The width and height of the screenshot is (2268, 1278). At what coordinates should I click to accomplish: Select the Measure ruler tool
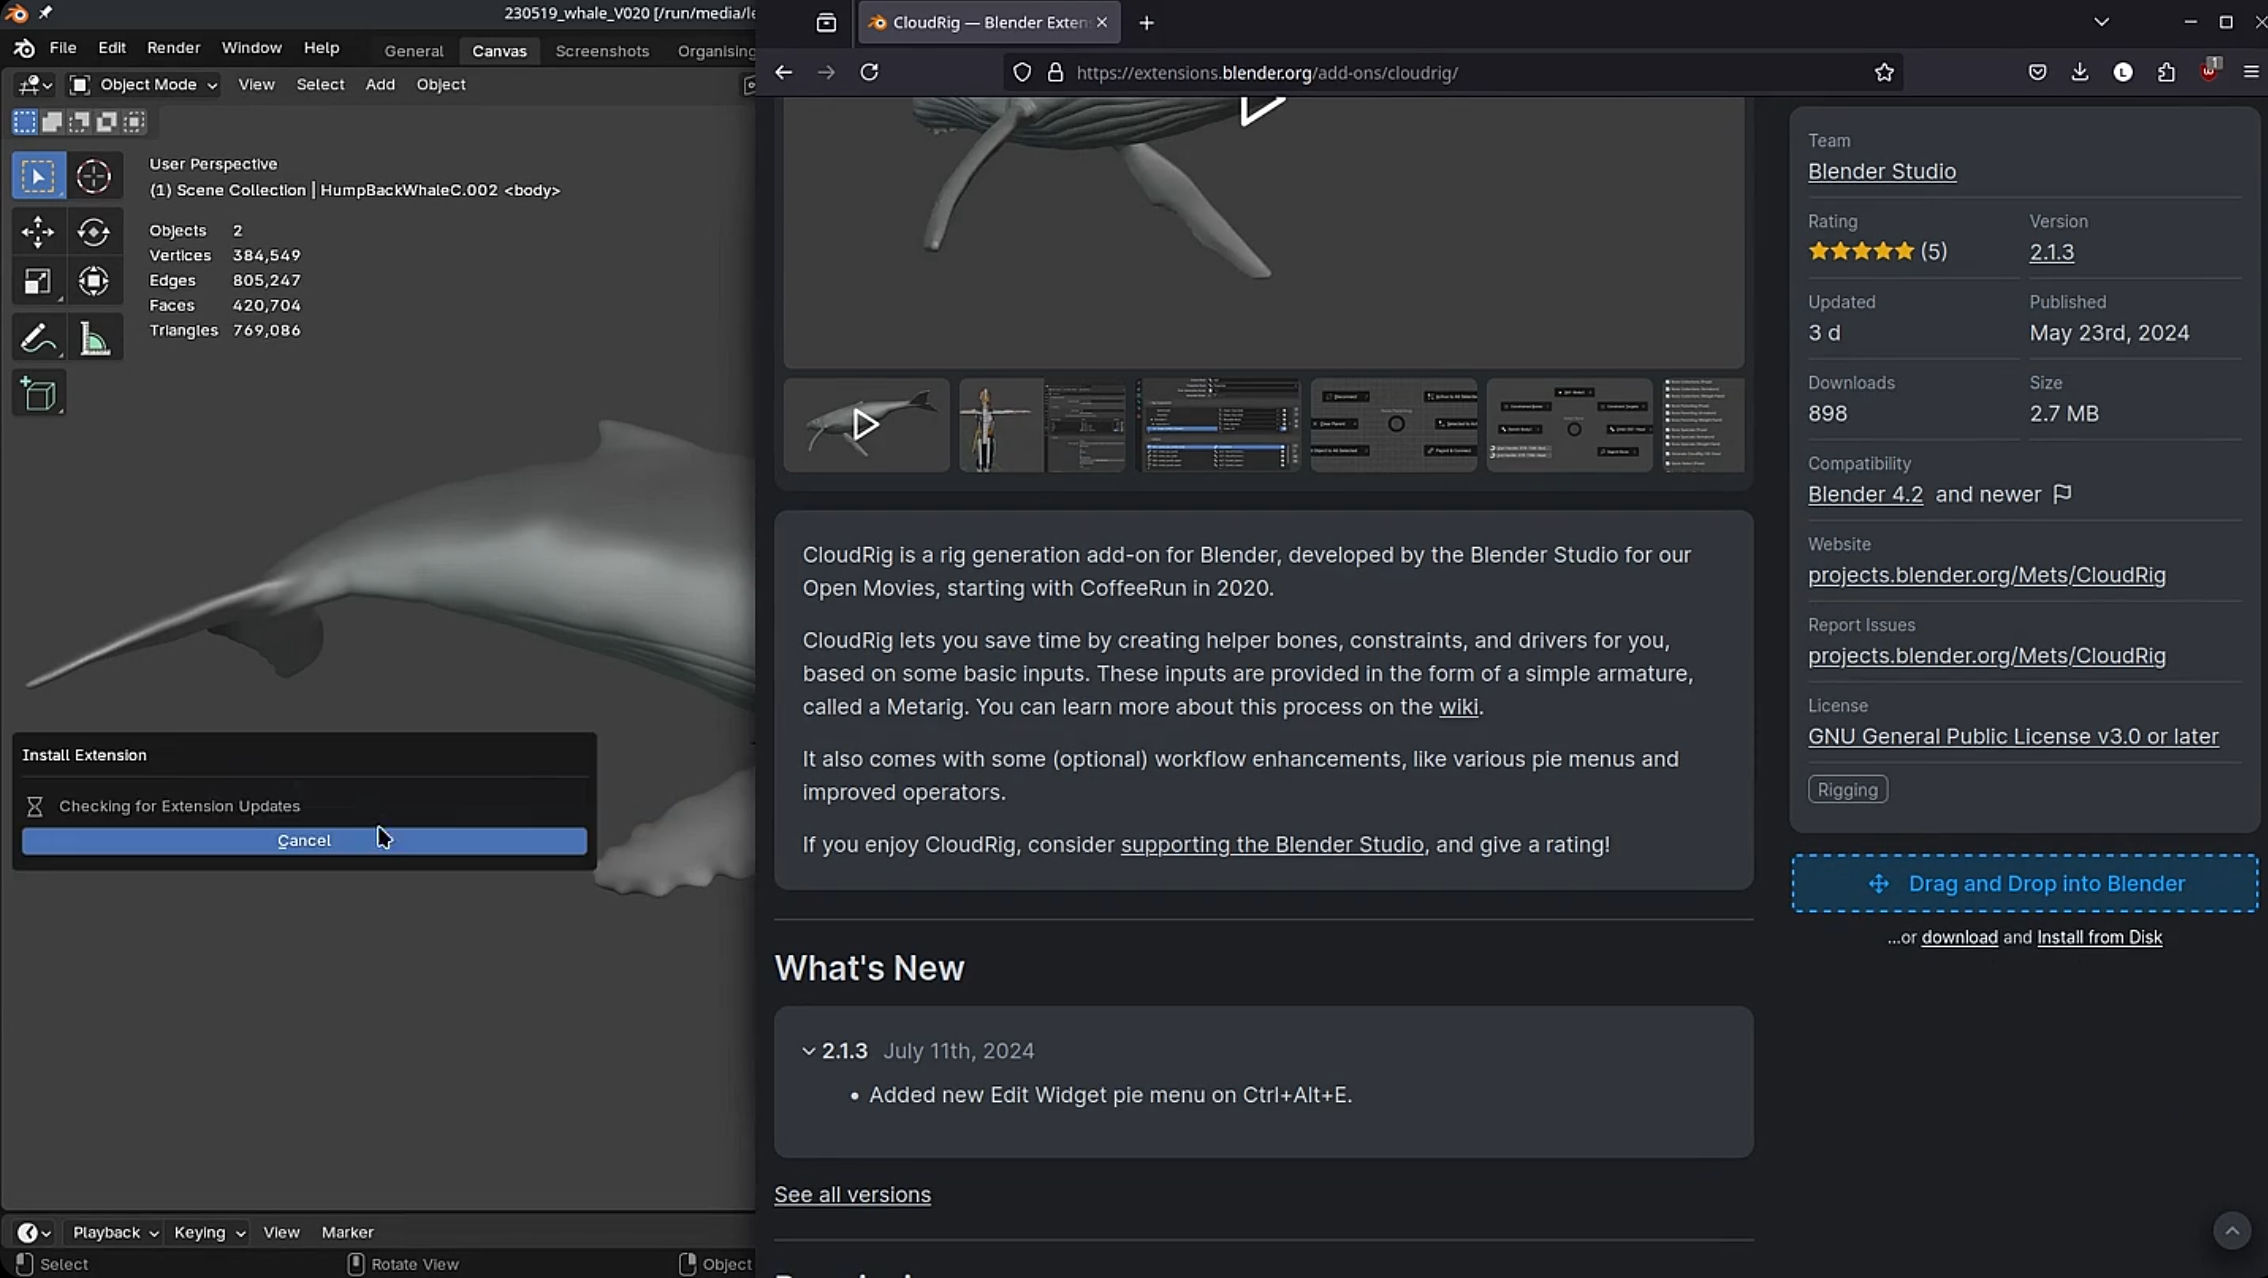click(94, 339)
